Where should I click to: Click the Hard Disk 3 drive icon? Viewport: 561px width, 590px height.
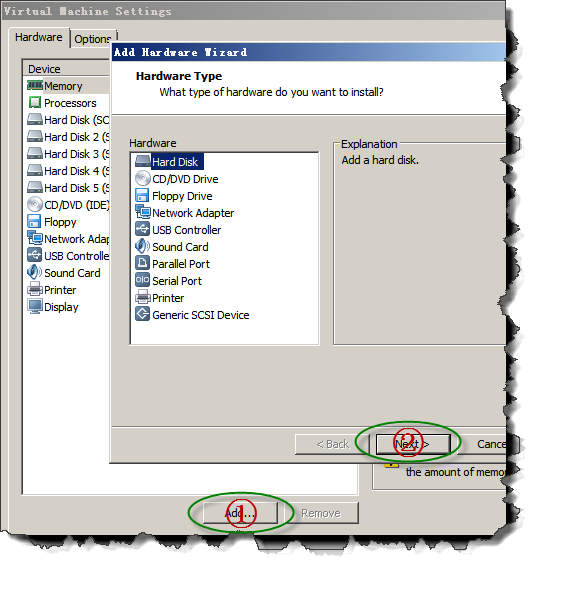pyautogui.click(x=35, y=154)
